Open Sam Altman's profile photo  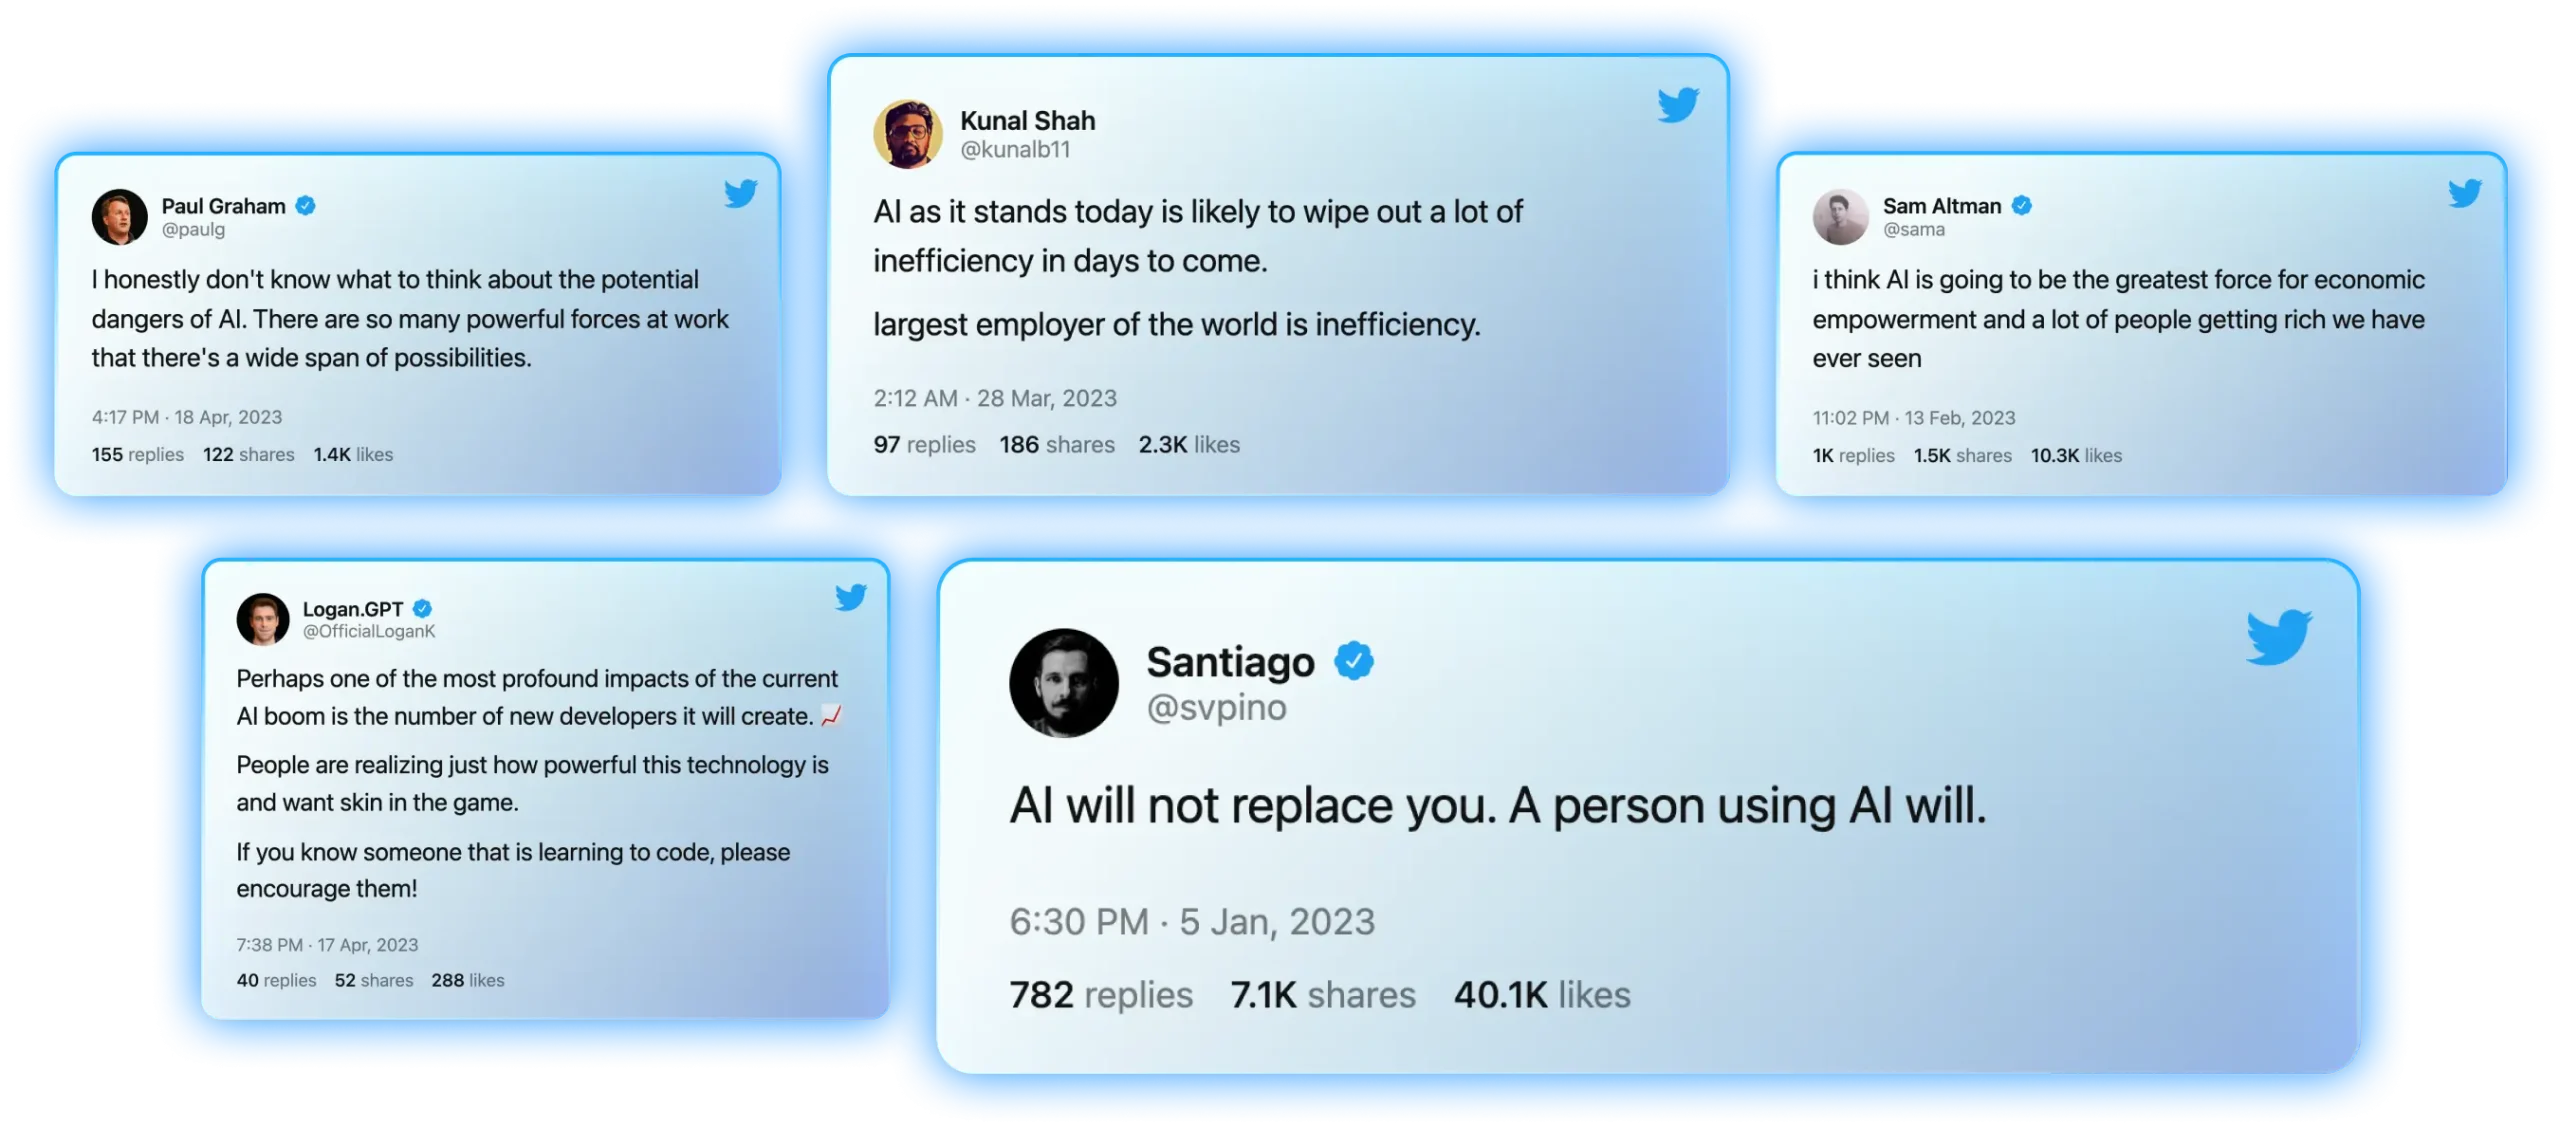pos(1839,216)
